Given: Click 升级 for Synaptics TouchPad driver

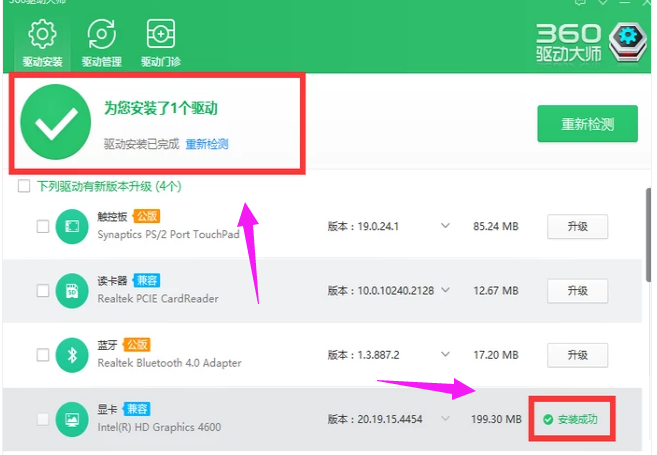Looking at the screenshot, I should (x=577, y=227).
